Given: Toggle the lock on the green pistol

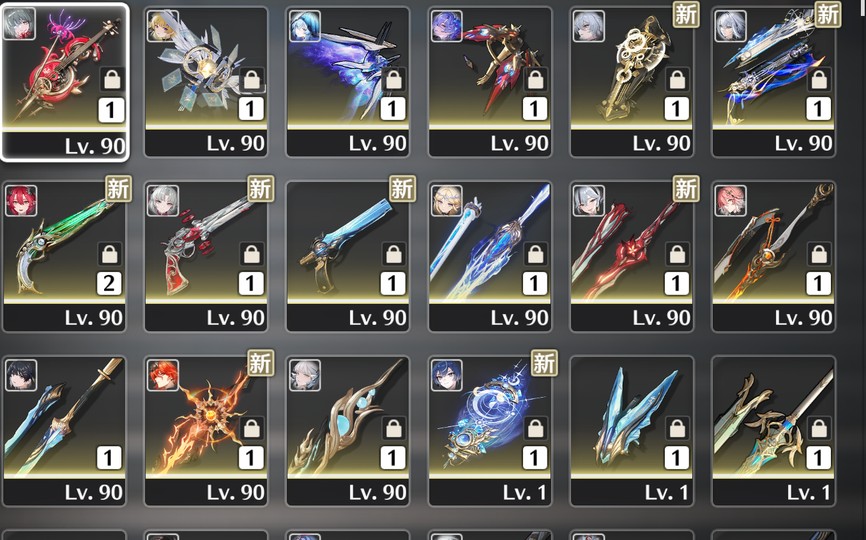Looking at the screenshot, I should pos(109,255).
